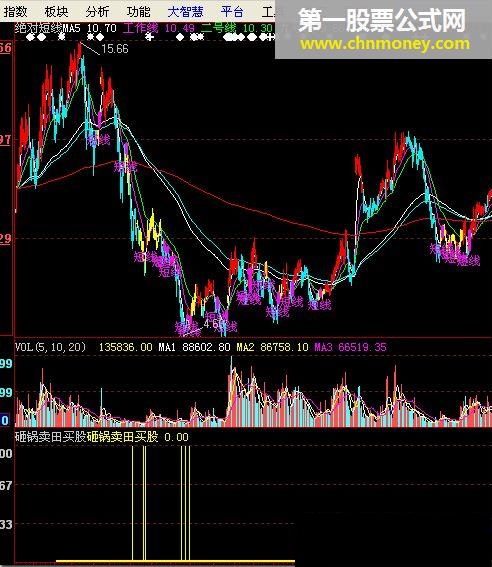492x567 pixels.
Task: Select the 工作线 10.49 indicator label
Action: click(x=159, y=28)
